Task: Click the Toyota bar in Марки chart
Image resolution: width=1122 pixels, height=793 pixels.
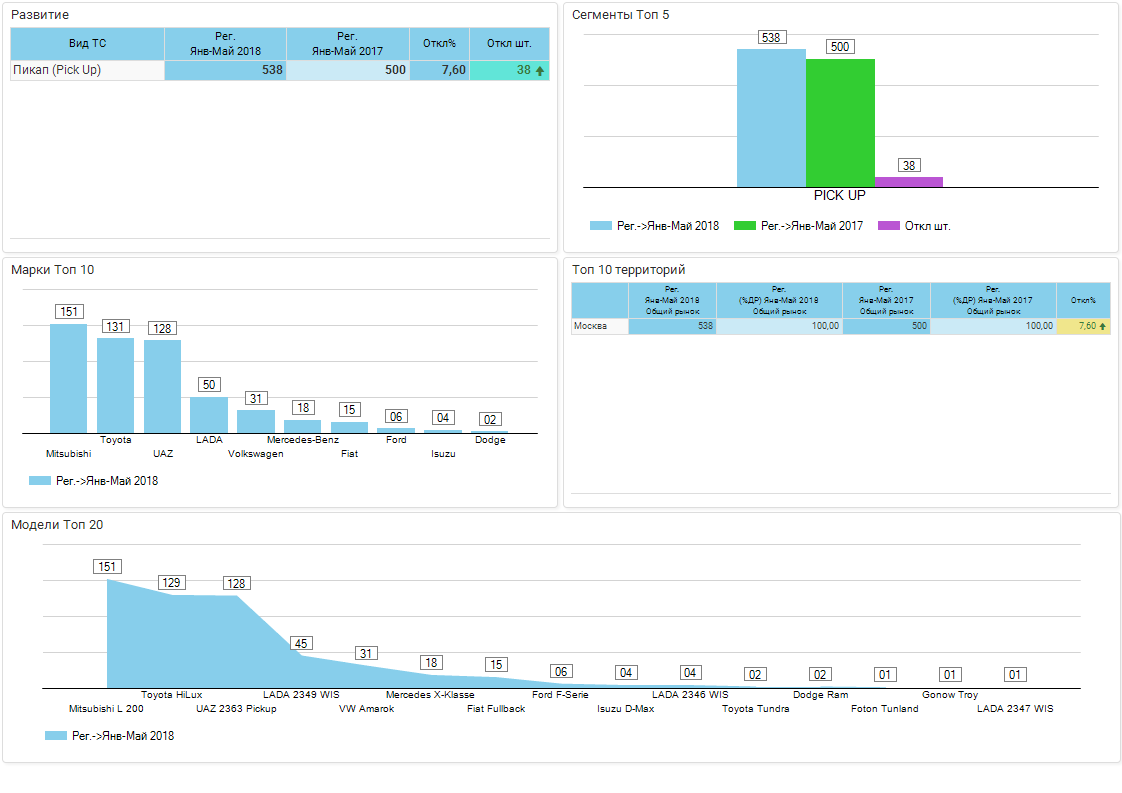Action: click(x=115, y=385)
